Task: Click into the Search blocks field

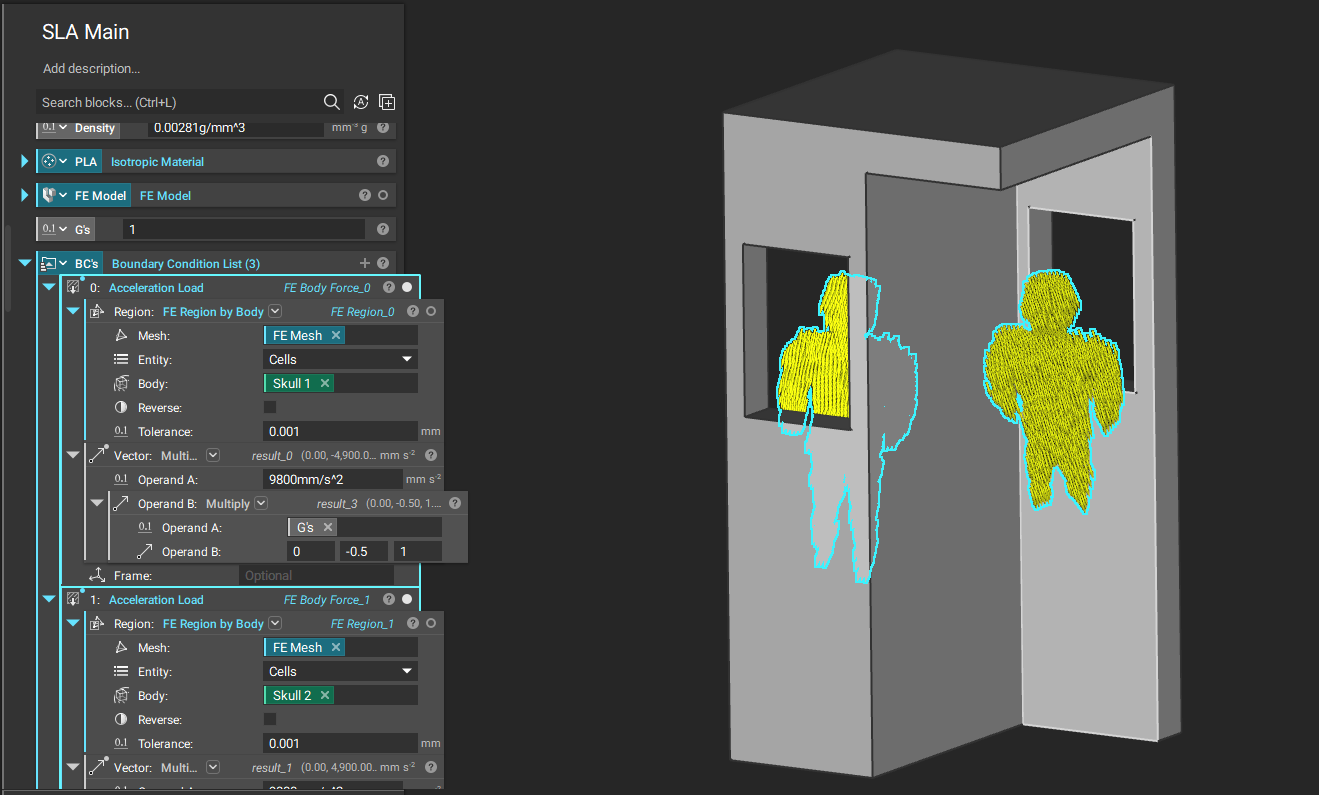Action: [x=178, y=102]
